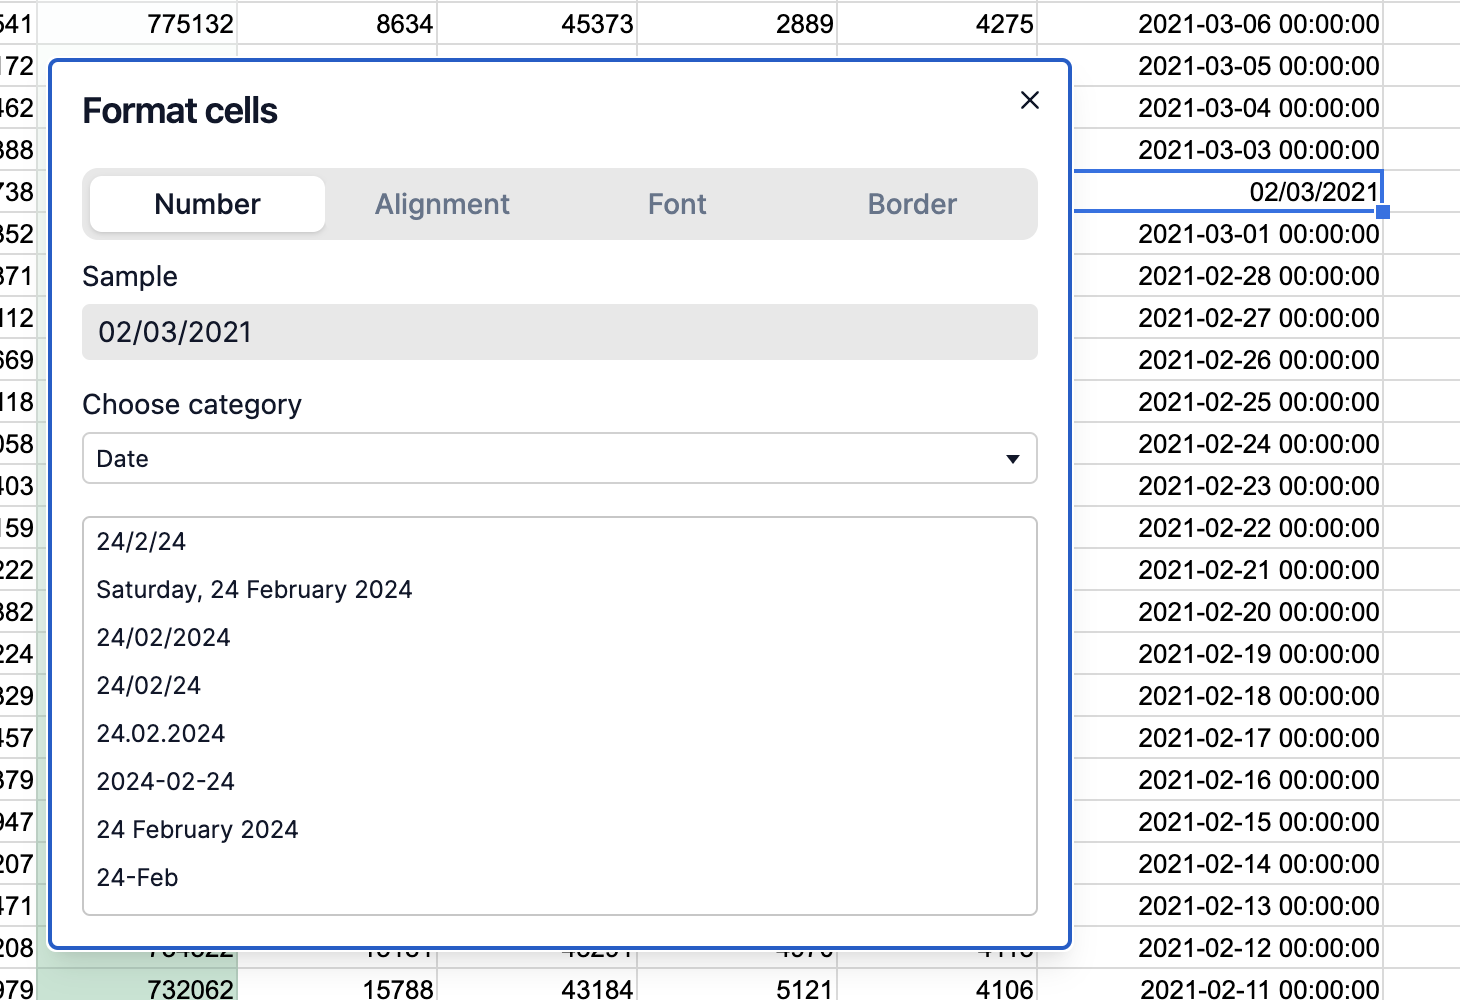This screenshot has height=1000, width=1460.
Task: Close the Format cells dialog
Action: pos(1029,100)
